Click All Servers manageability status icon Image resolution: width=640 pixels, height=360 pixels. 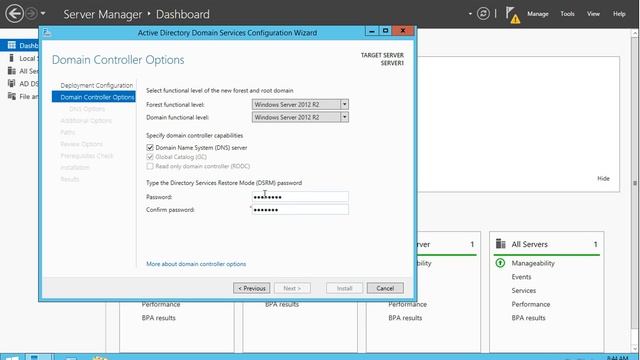[x=500, y=263]
